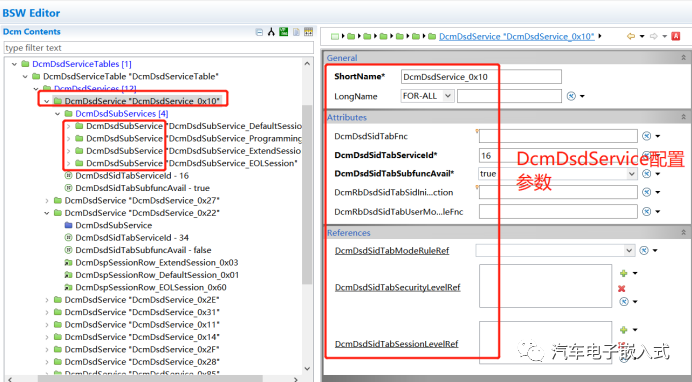The height and width of the screenshot is (382, 692).
Task: Open breadcrumb arrow after DcmDsdService_0x10 link
Action: pyautogui.click(x=600, y=36)
